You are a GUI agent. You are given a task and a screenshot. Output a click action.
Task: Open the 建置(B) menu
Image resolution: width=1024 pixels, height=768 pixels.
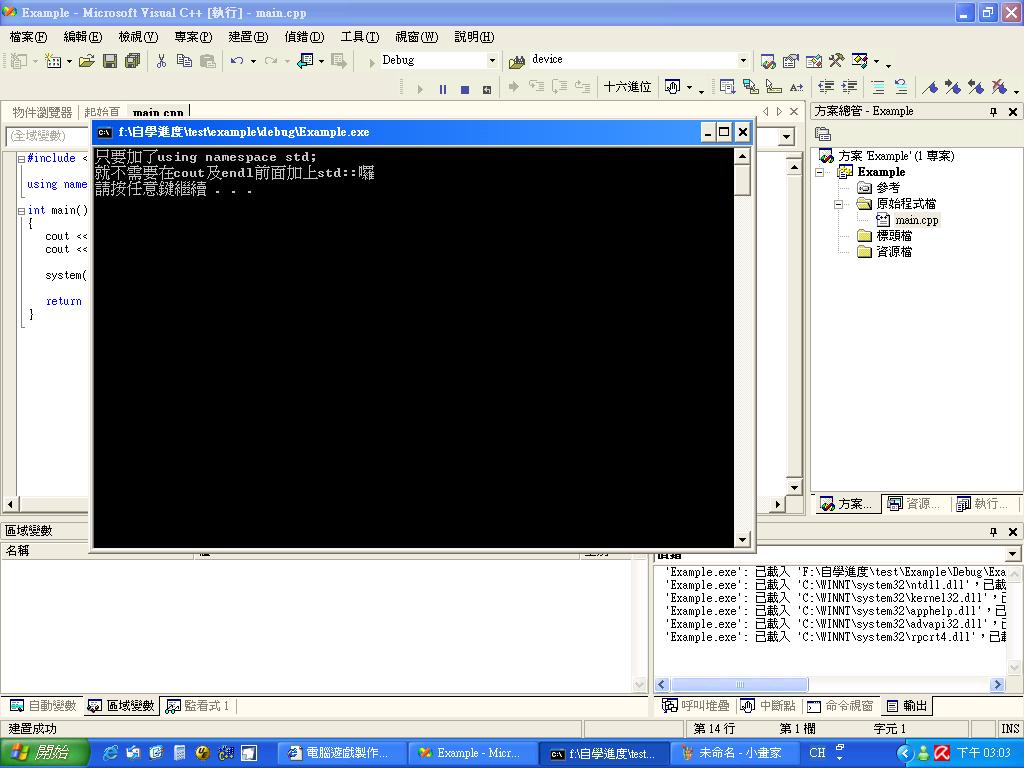(x=248, y=37)
